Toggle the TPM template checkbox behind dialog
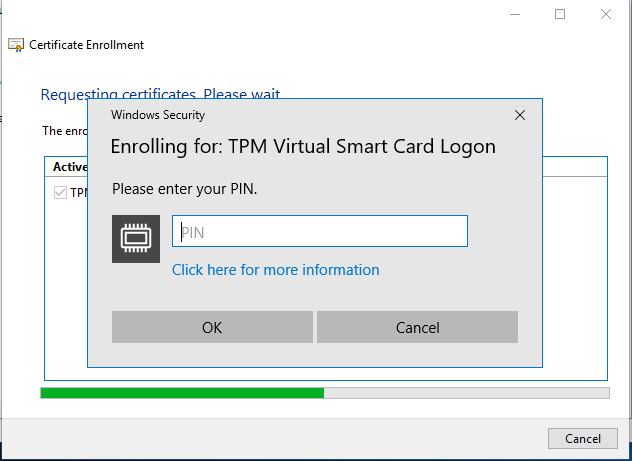 pyautogui.click(x=60, y=192)
